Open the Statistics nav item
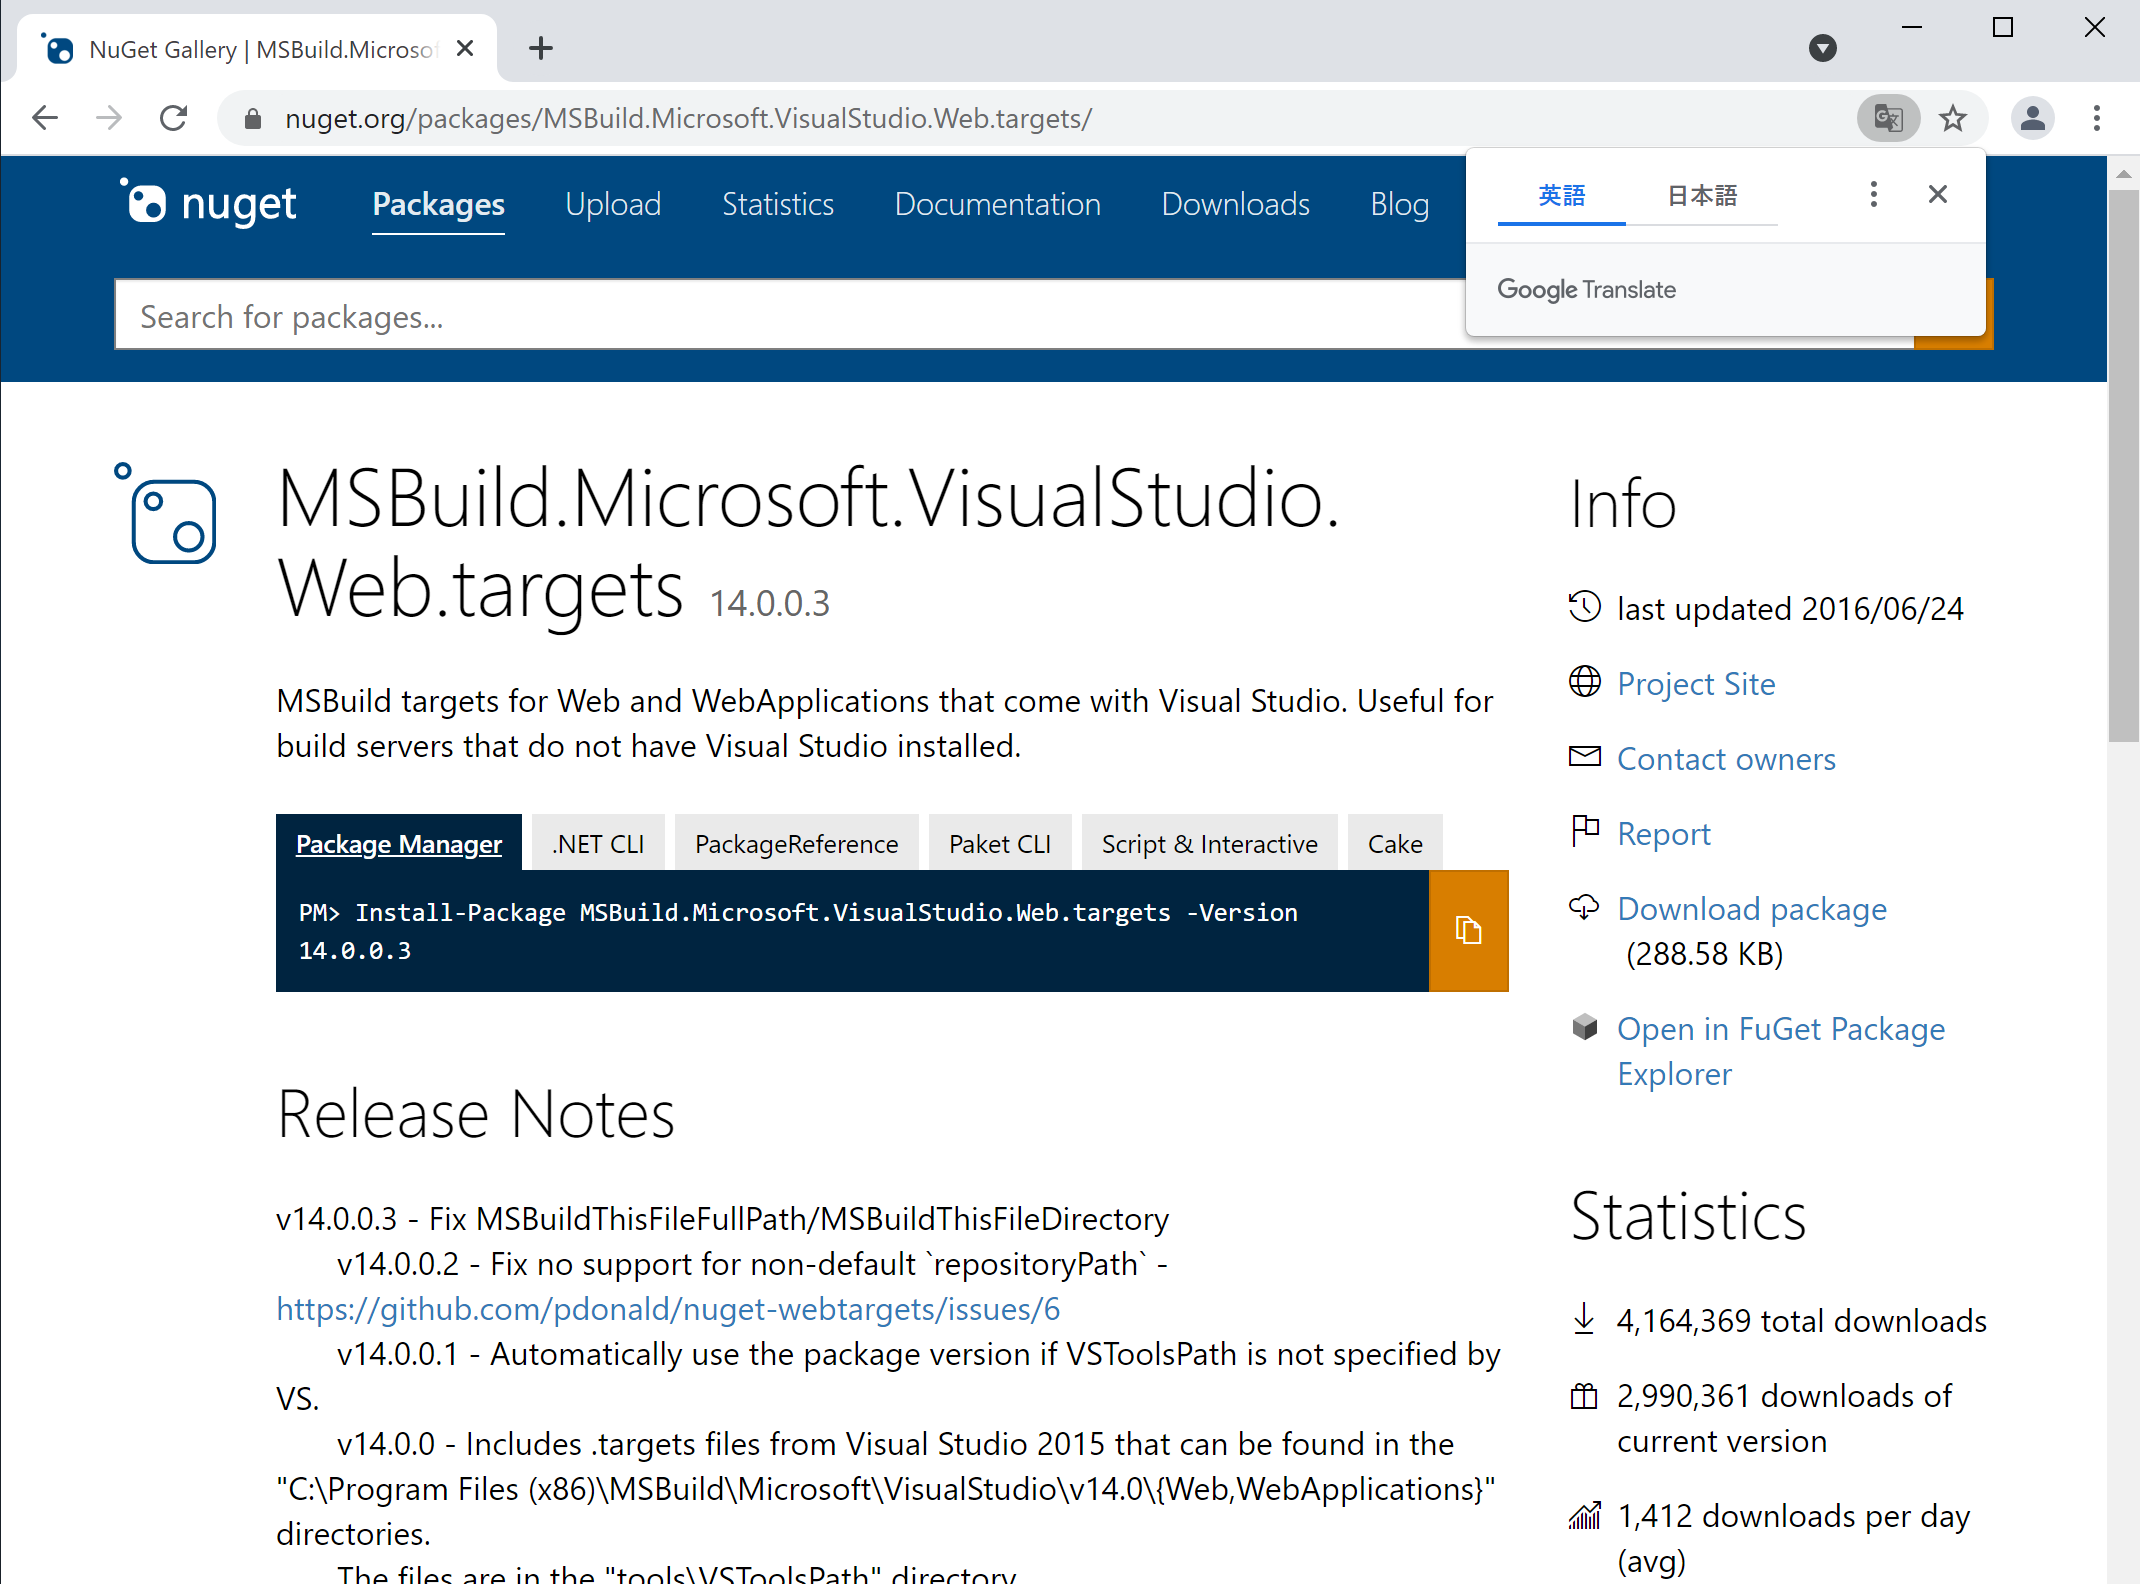This screenshot has height=1584, width=2140. click(778, 205)
